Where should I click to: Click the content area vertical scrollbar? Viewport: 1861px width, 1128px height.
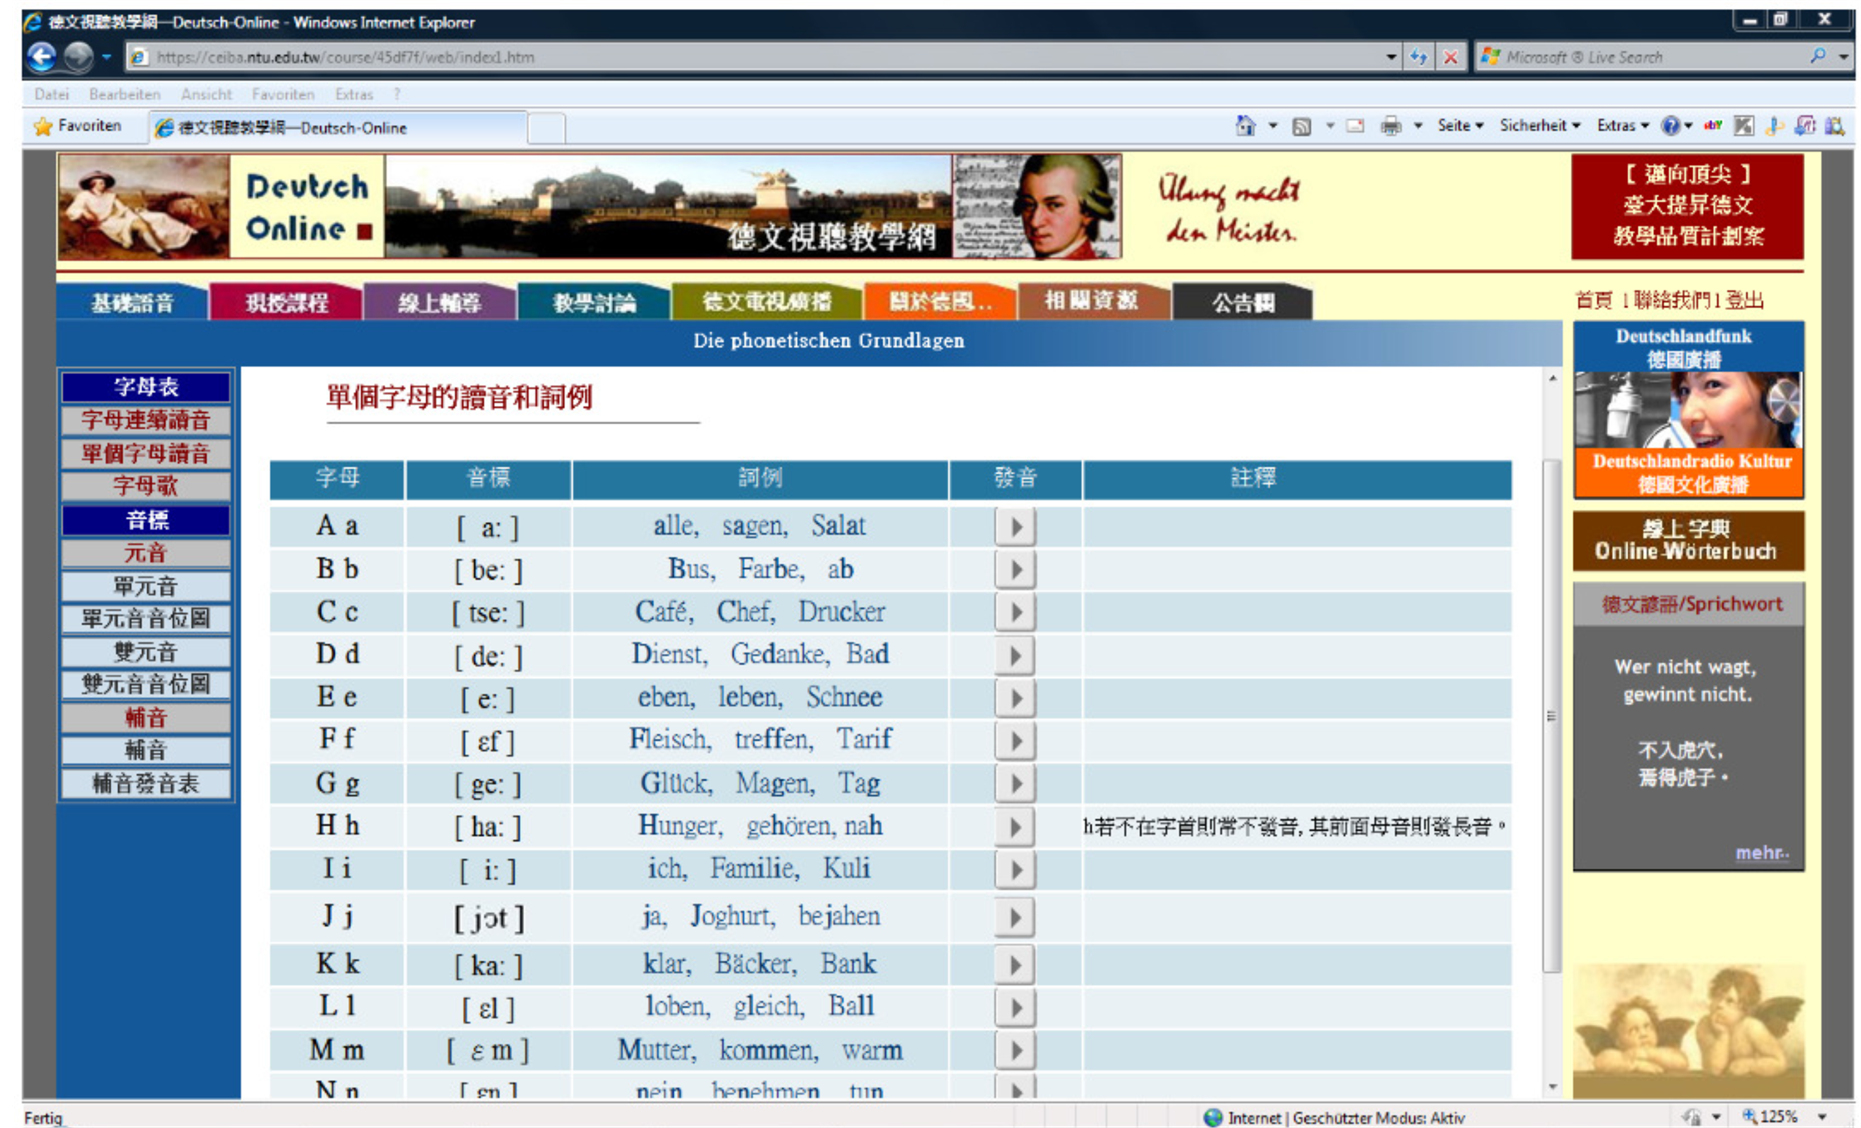pos(1551,715)
